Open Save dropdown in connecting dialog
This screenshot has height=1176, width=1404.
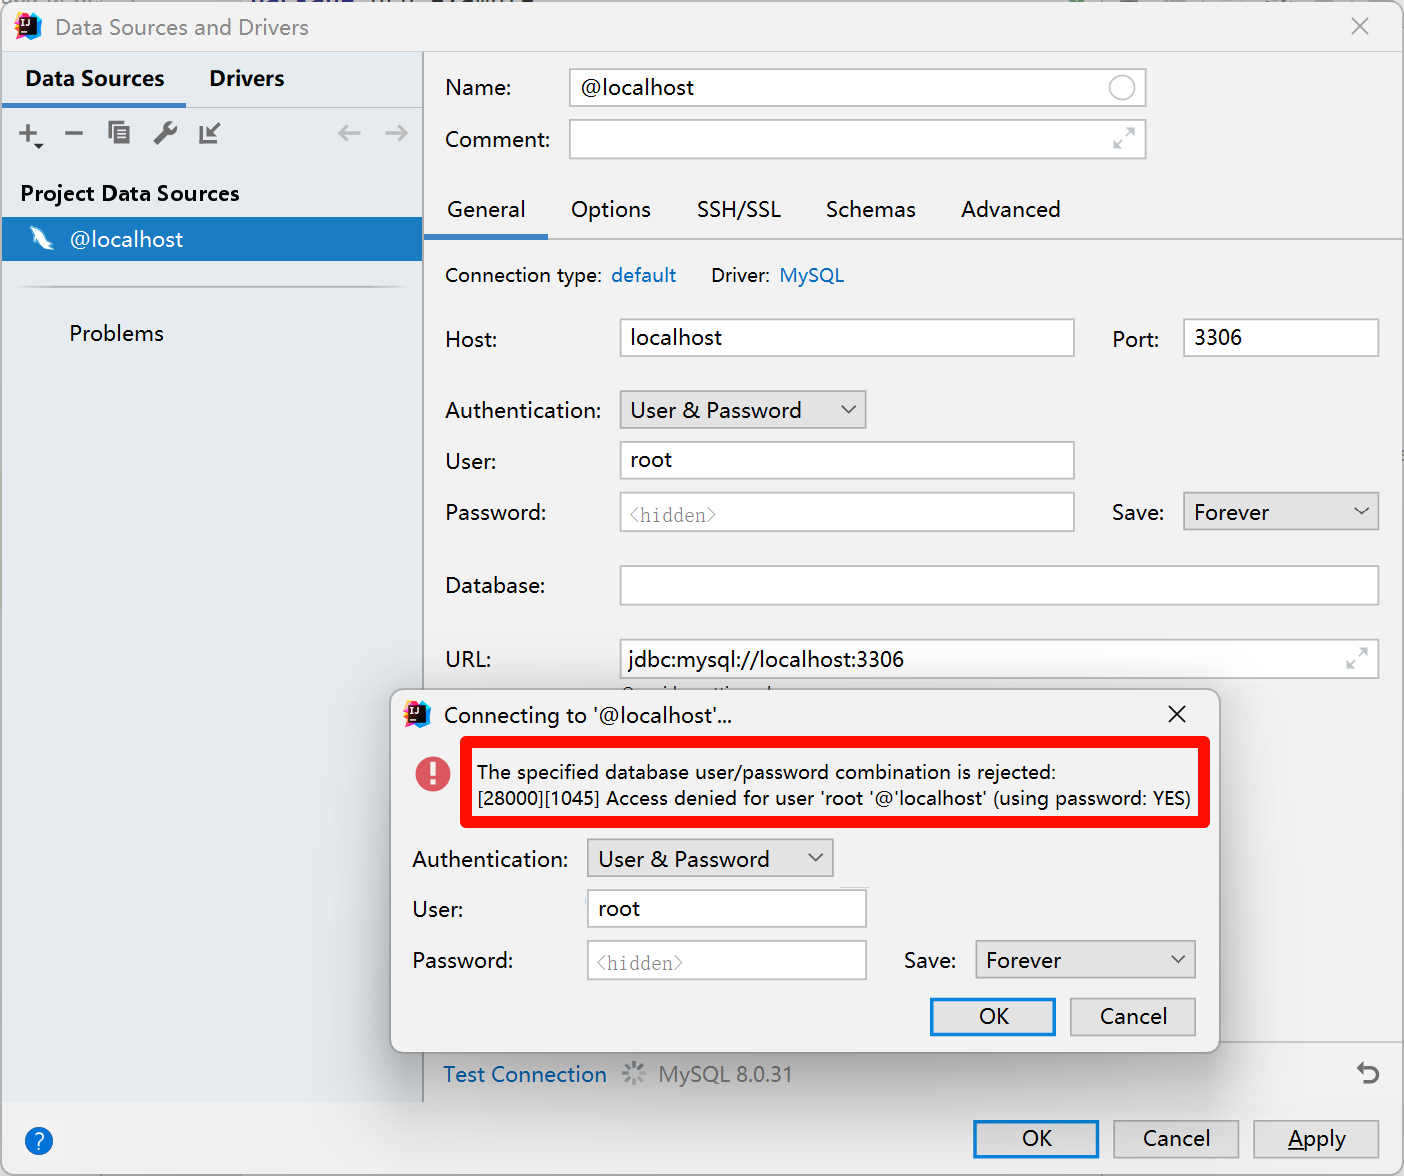tap(1085, 960)
